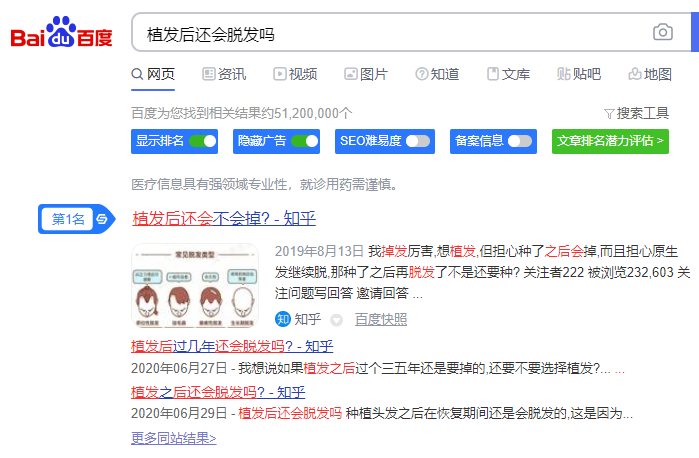Open camera image search icon
Viewport: 699px width, 458px height.
[x=662, y=33]
